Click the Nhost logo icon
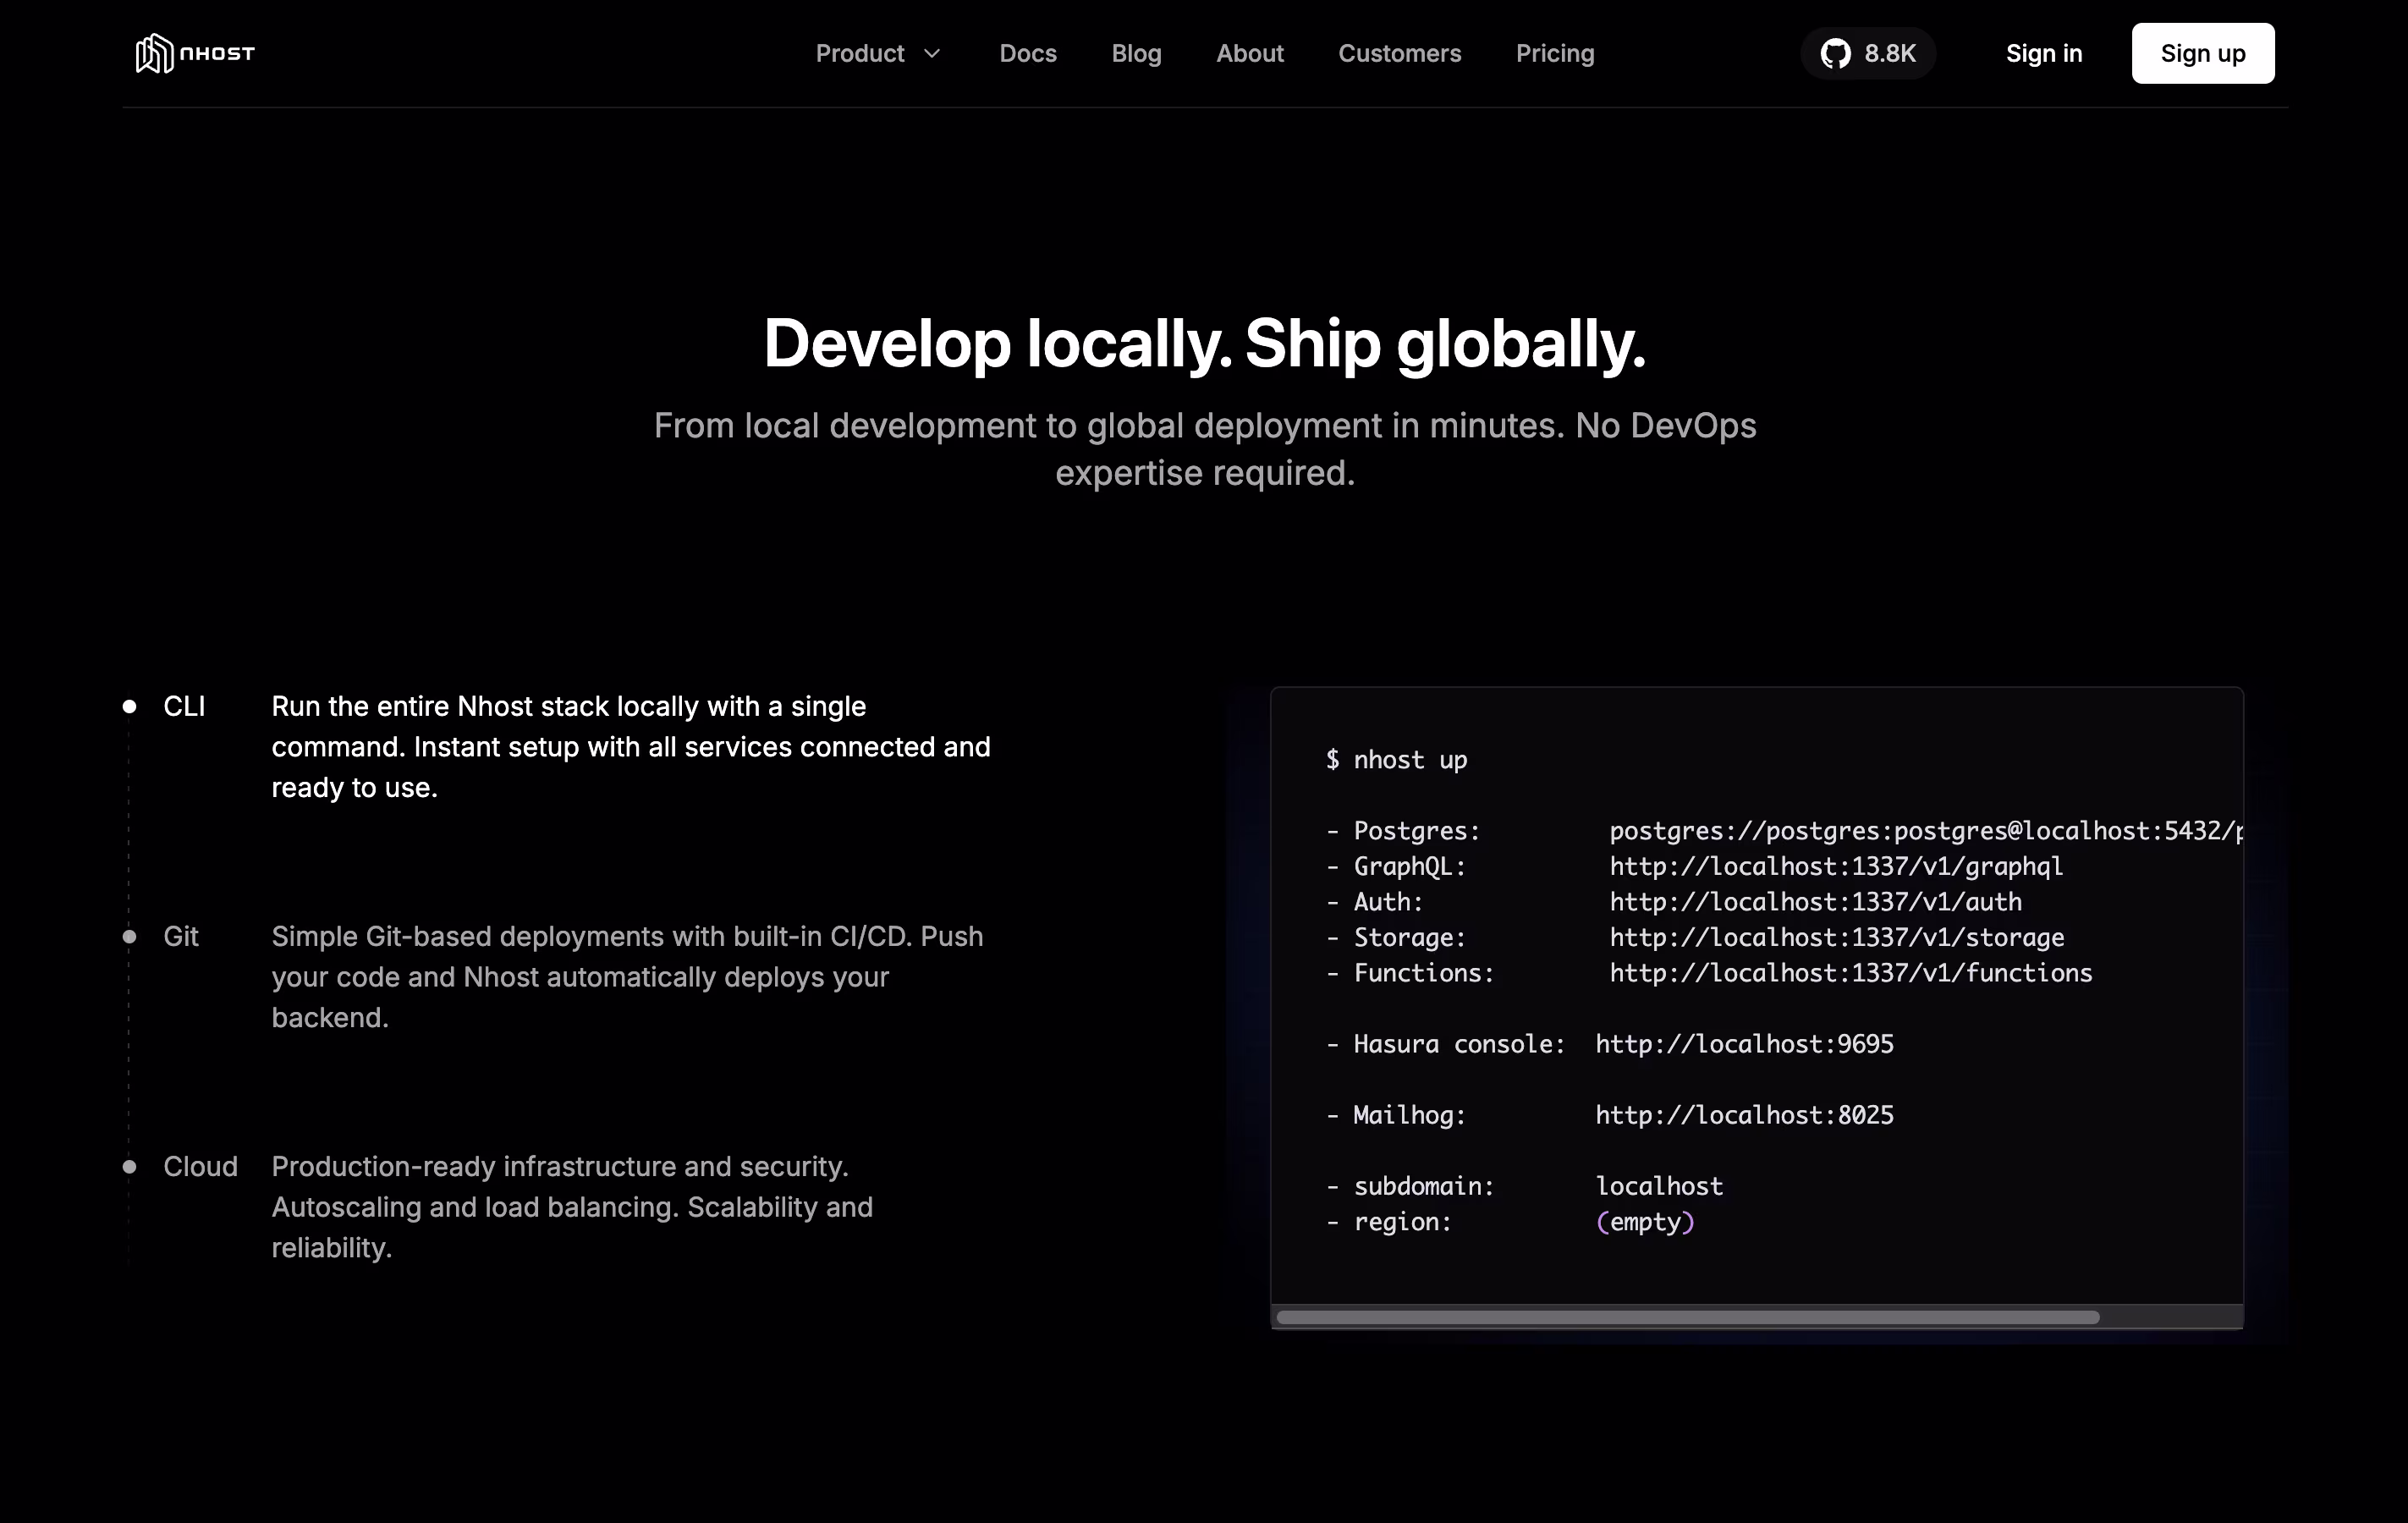Image resolution: width=2408 pixels, height=1523 pixels. click(x=154, y=53)
